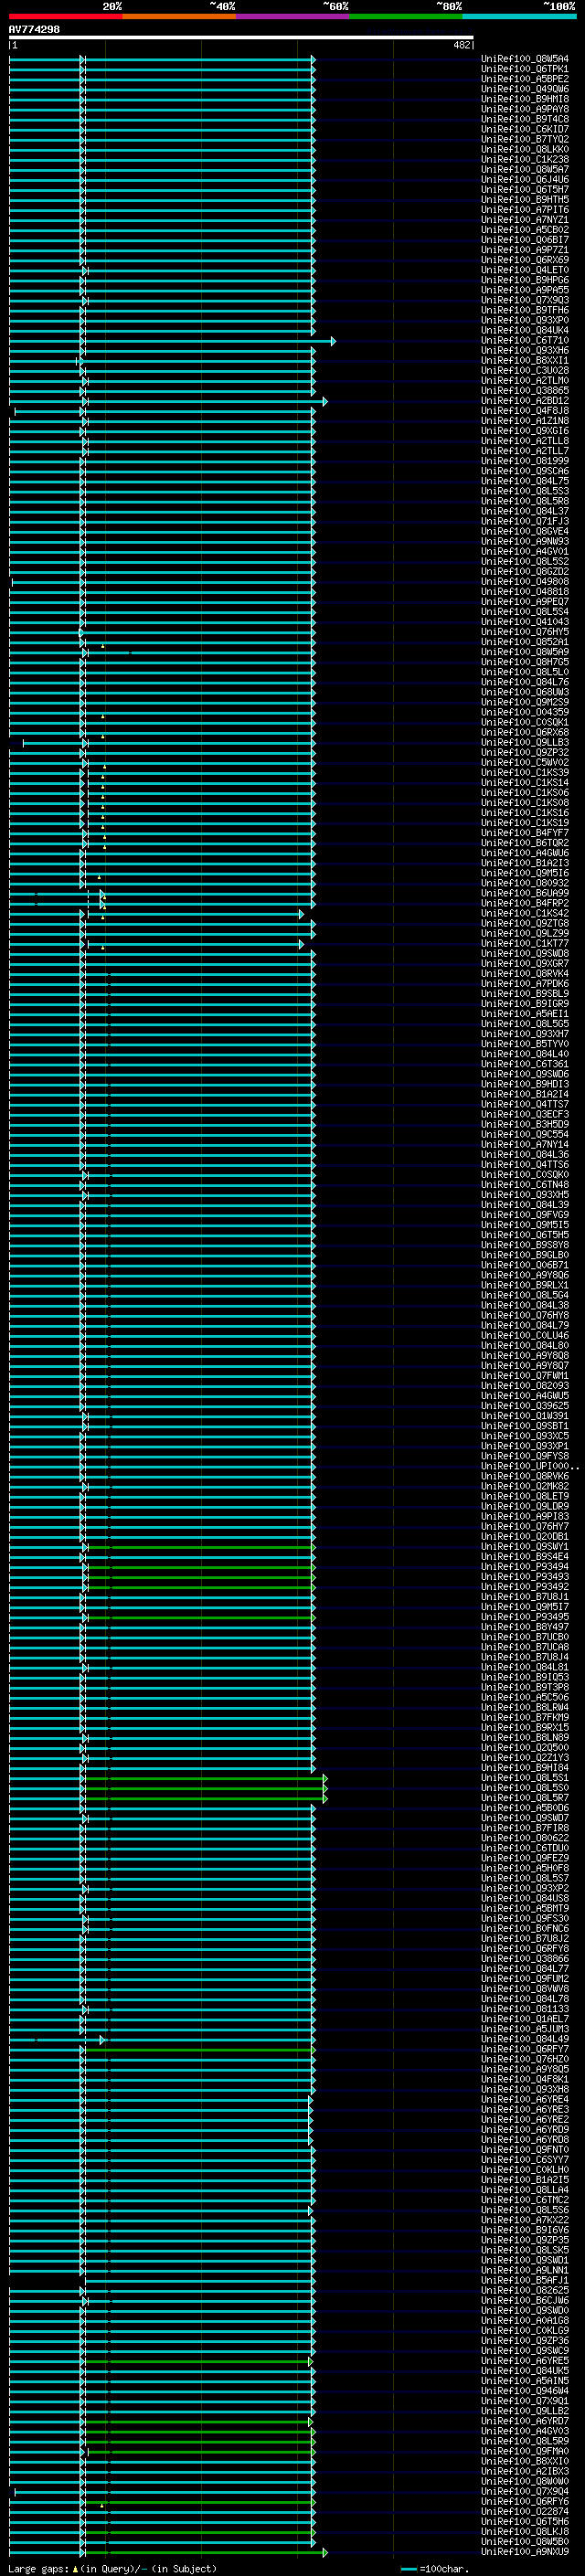This screenshot has width=585, height=2576.
Task: Select label UniRef100_Q8W5B0
Action: [525, 2542]
